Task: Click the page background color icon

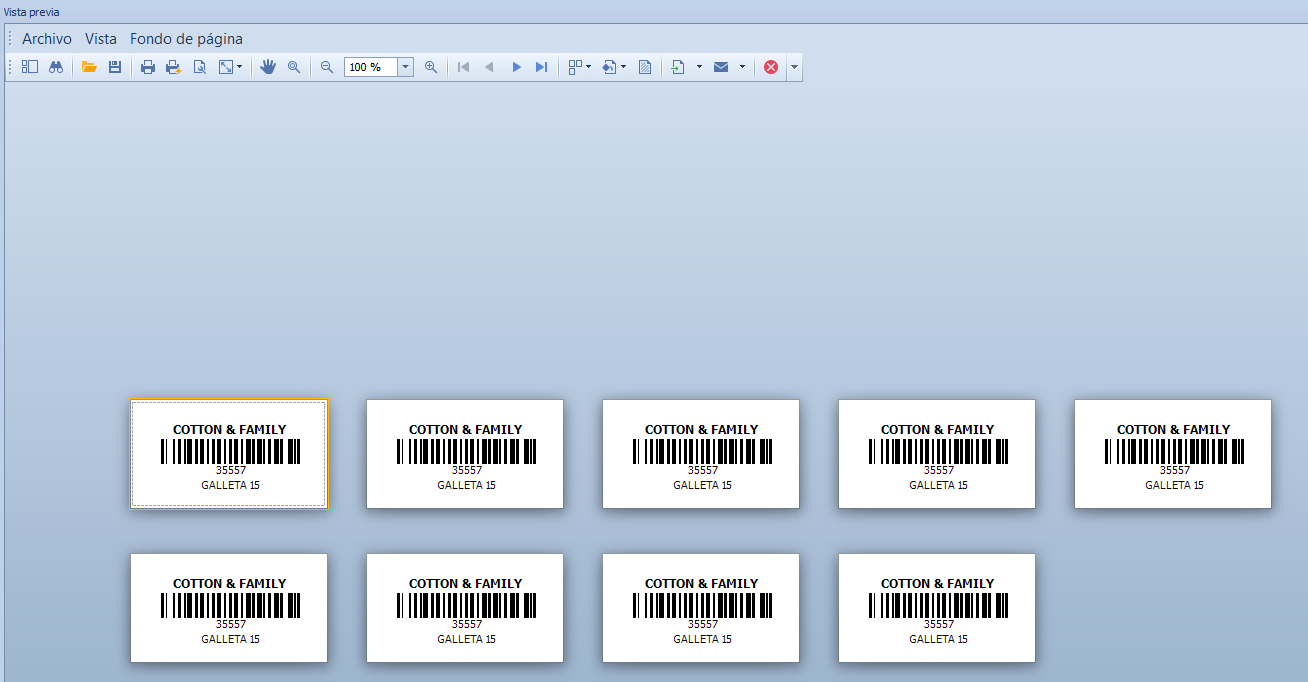Action: (x=609, y=67)
